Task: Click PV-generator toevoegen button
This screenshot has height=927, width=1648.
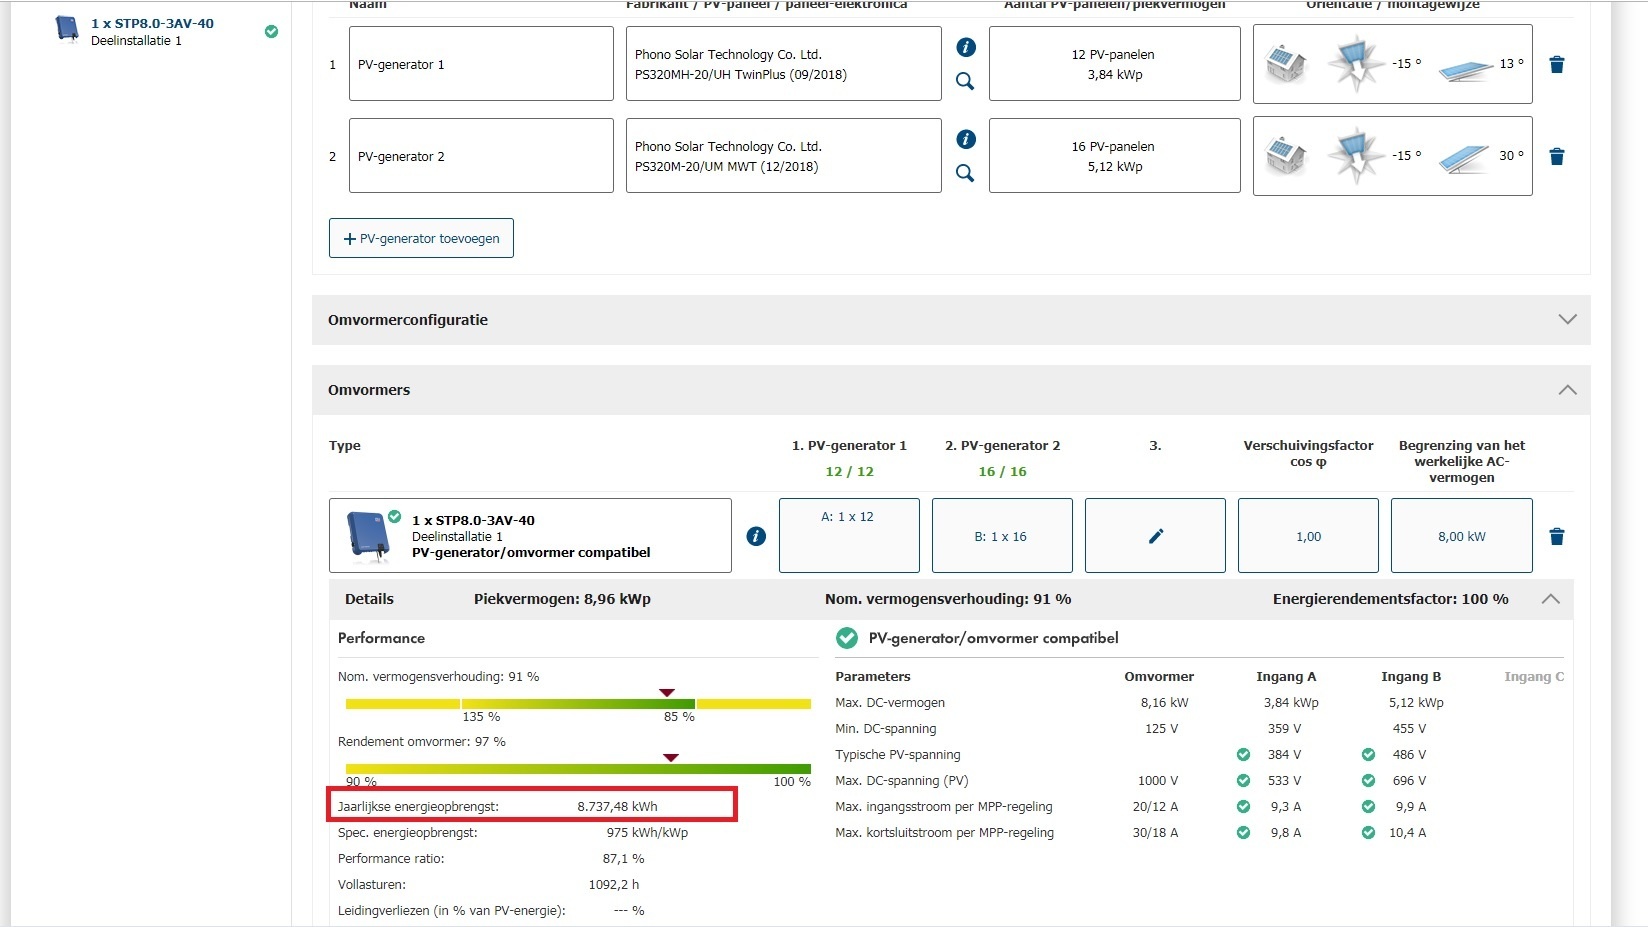Action: click(x=421, y=238)
